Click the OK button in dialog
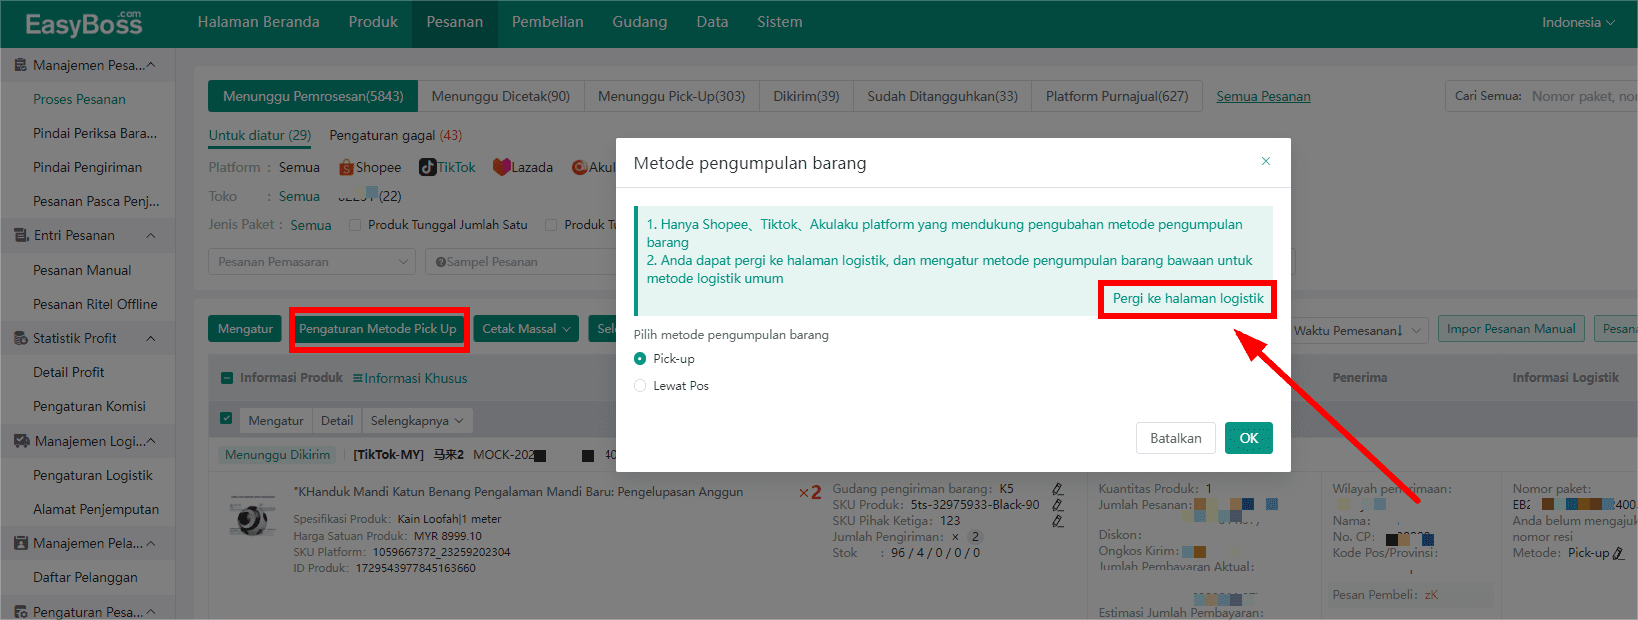This screenshot has height=620, width=1638. 1248,438
